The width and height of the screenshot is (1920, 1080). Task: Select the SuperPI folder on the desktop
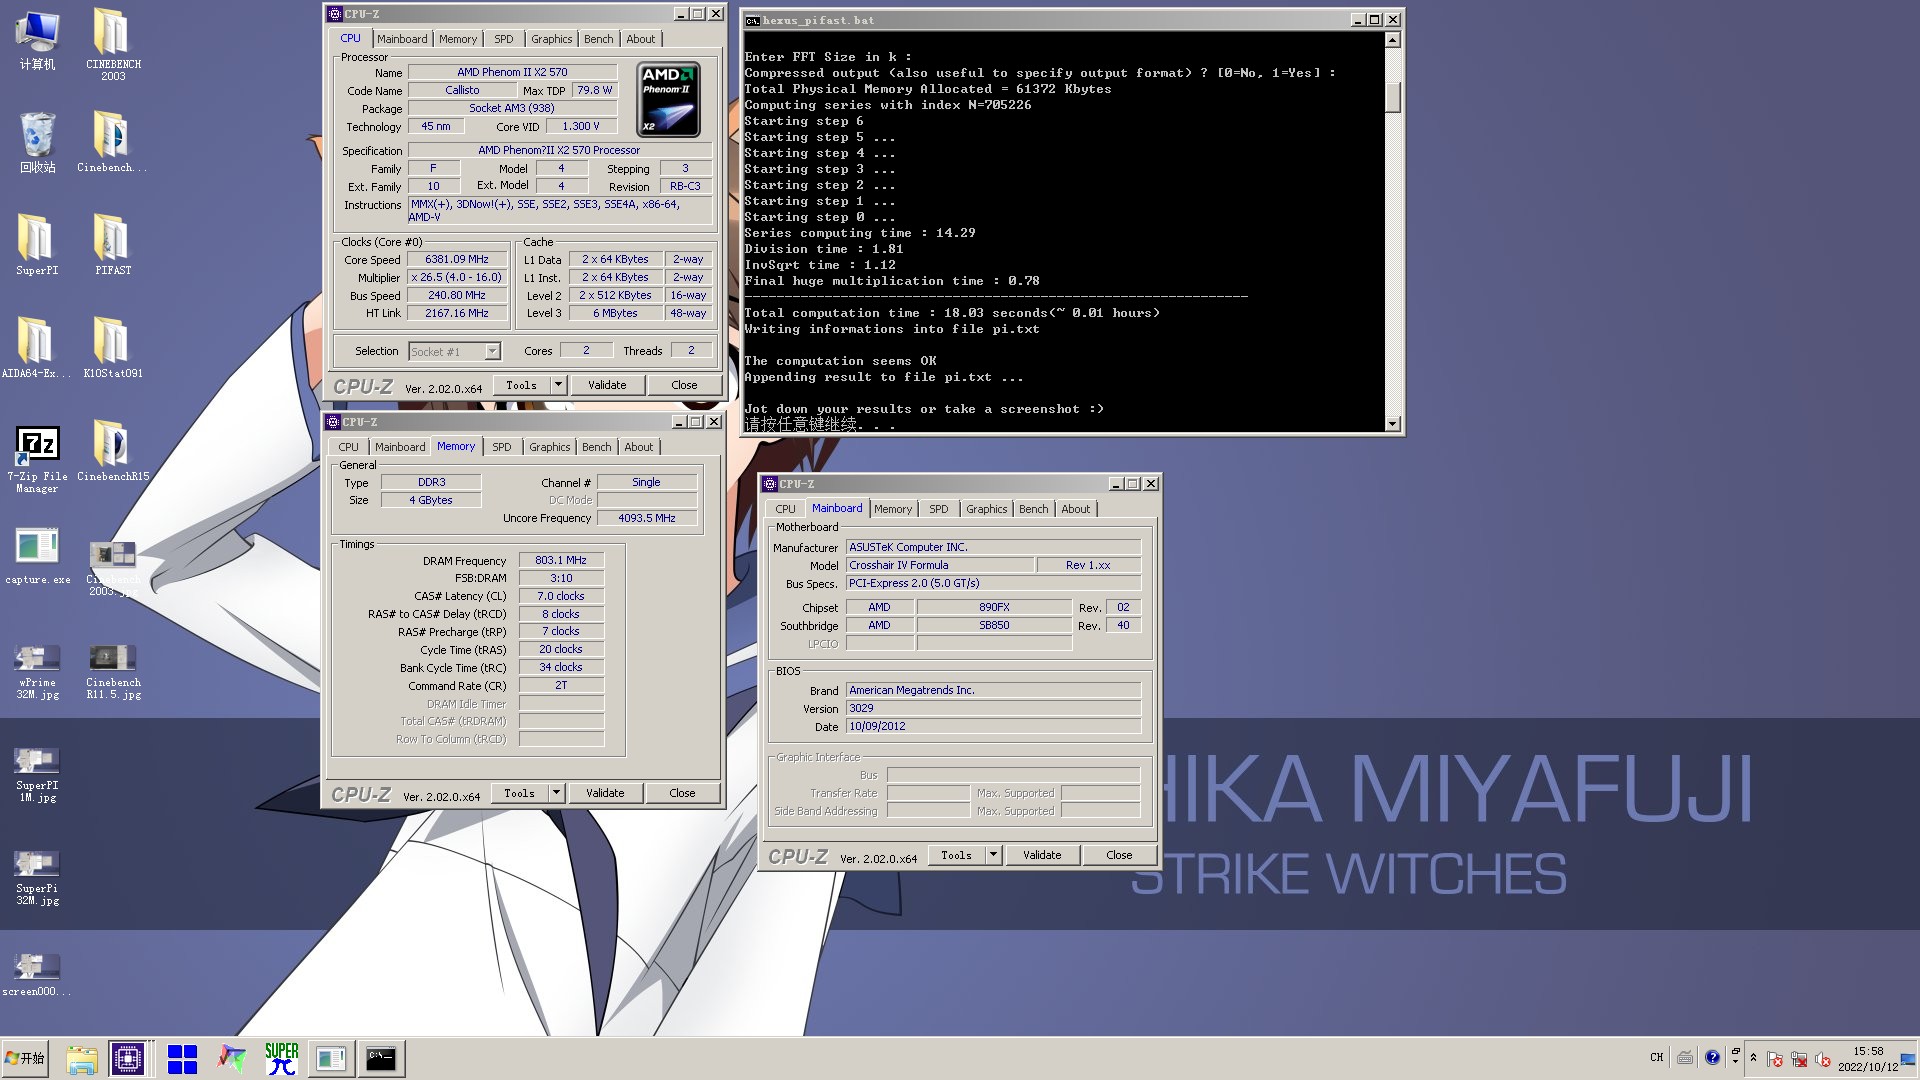[x=37, y=245]
